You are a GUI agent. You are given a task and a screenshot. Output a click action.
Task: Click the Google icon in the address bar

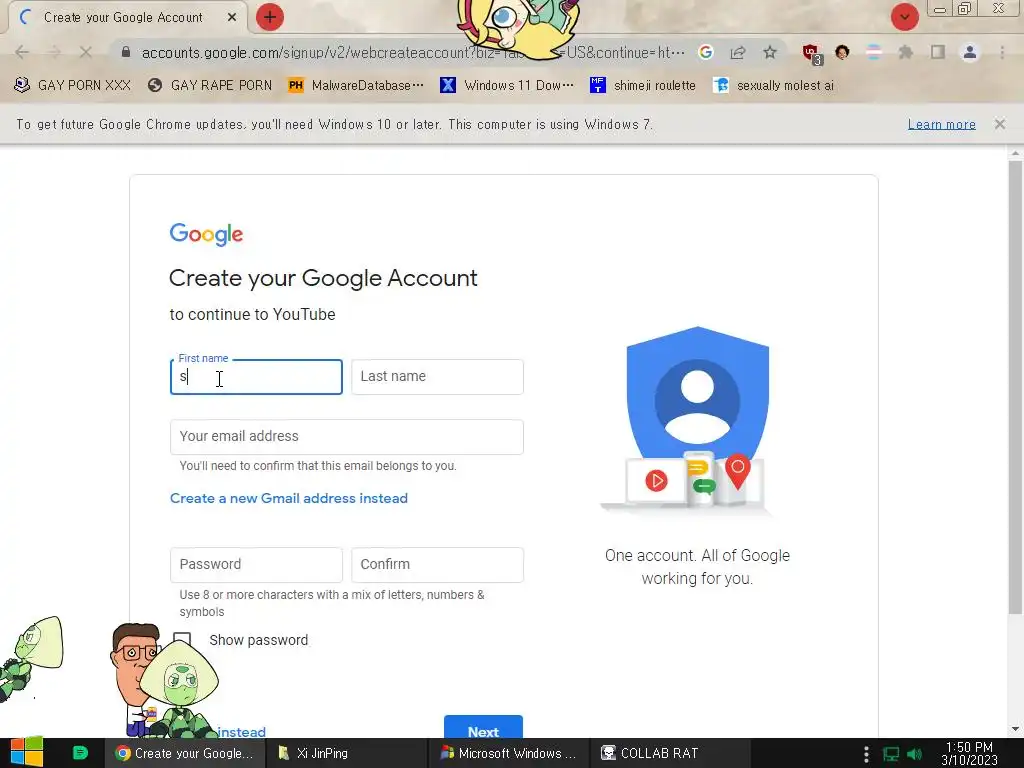(x=705, y=52)
